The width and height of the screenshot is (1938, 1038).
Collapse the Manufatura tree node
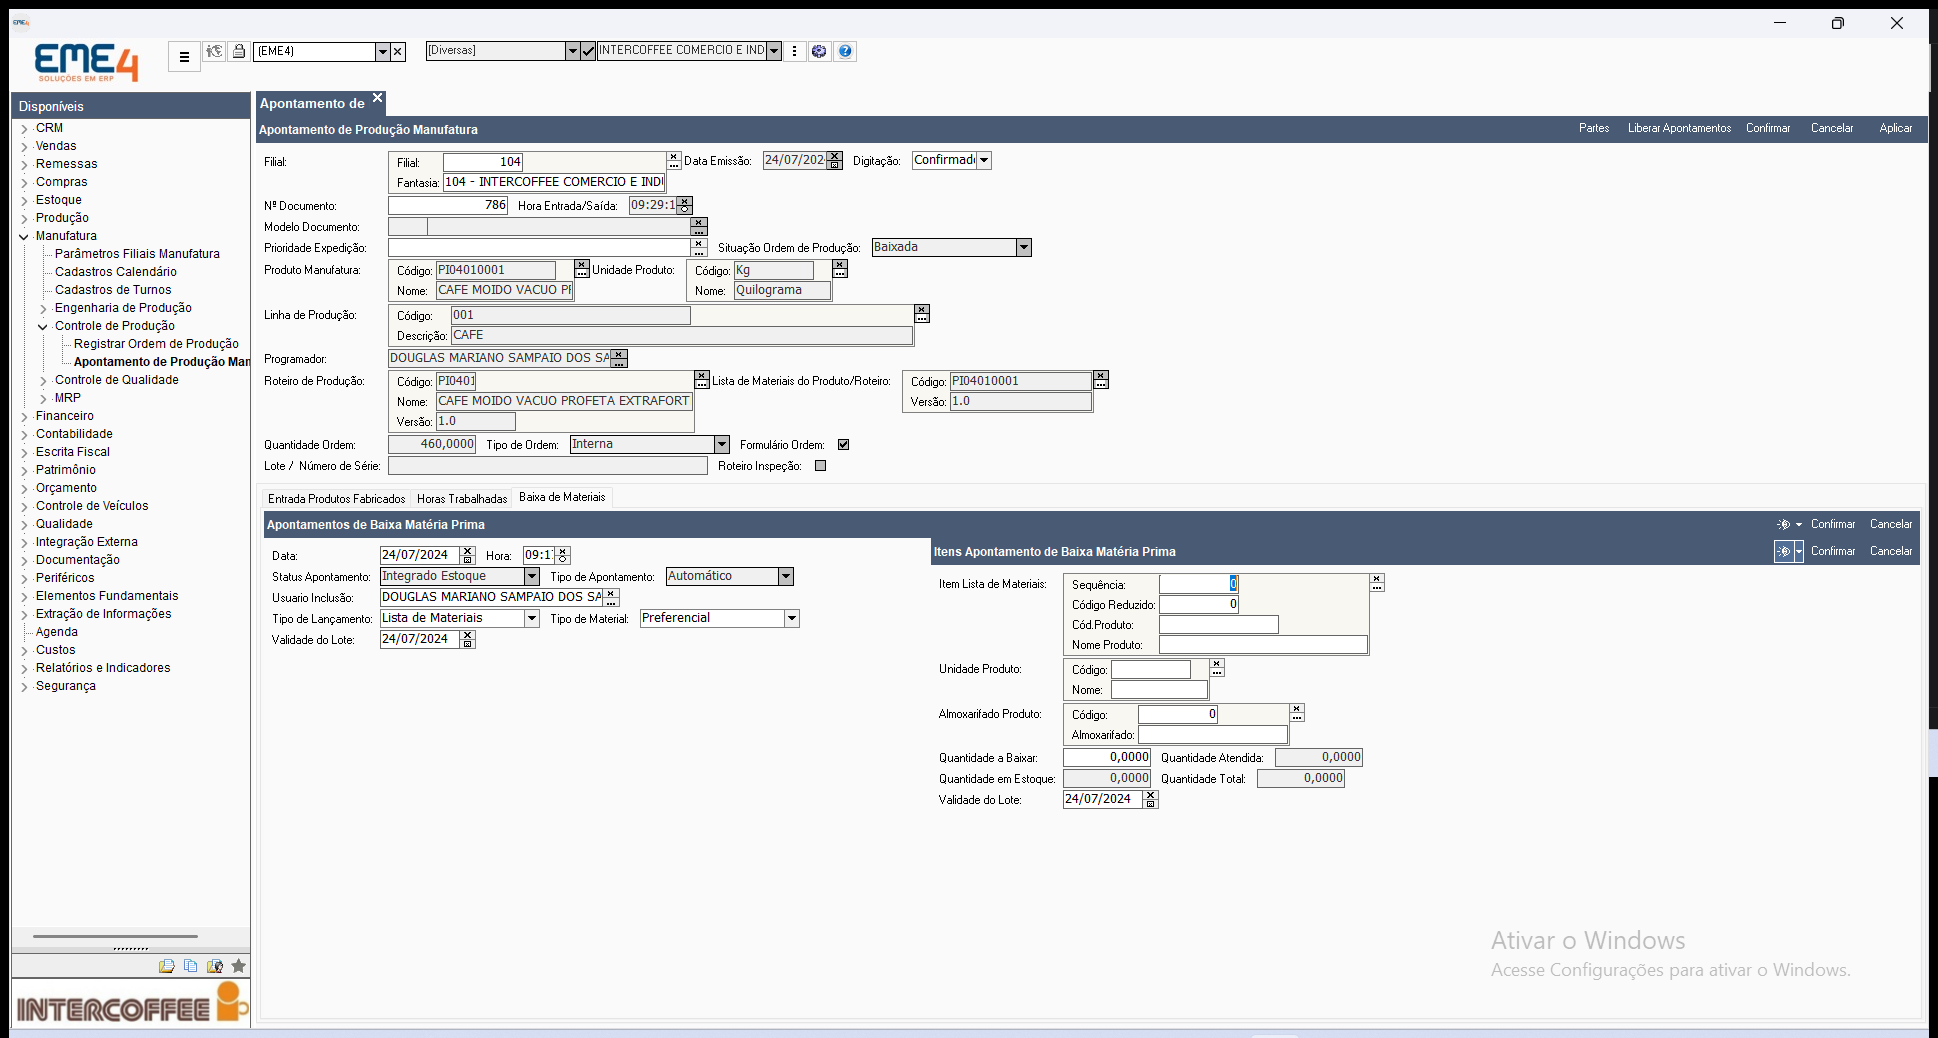(25, 237)
